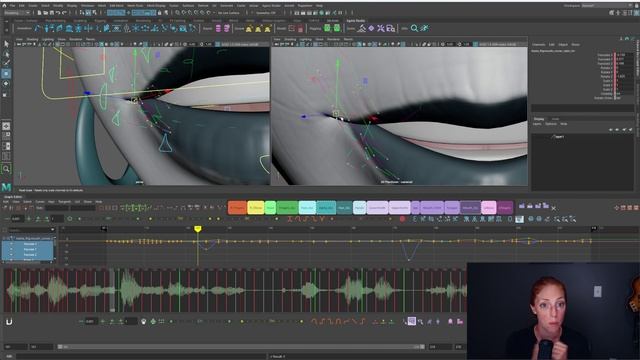Click the magnifying glass icon on the shelf
Image resolution: width=640 pixels, height=360 pixels.
tap(414, 28)
